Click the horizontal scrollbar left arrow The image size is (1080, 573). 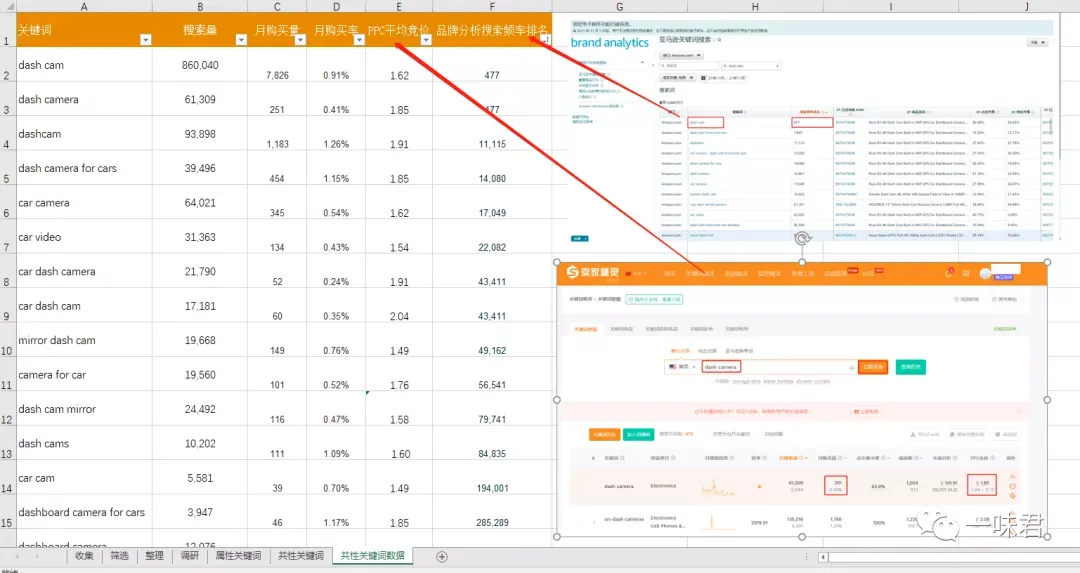(822, 556)
